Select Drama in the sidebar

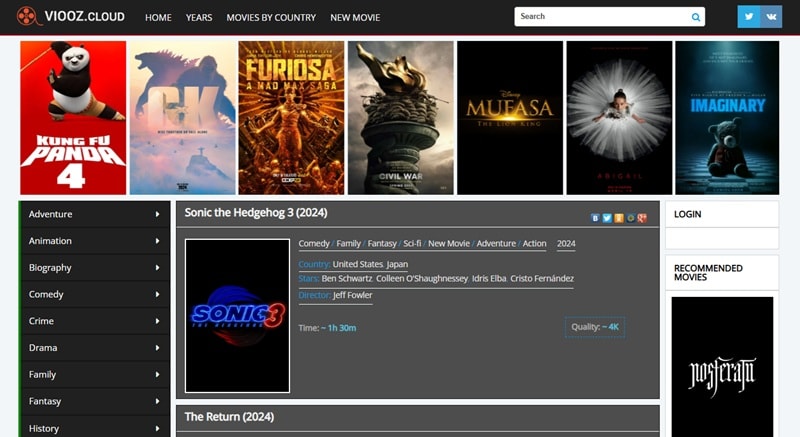pos(43,348)
